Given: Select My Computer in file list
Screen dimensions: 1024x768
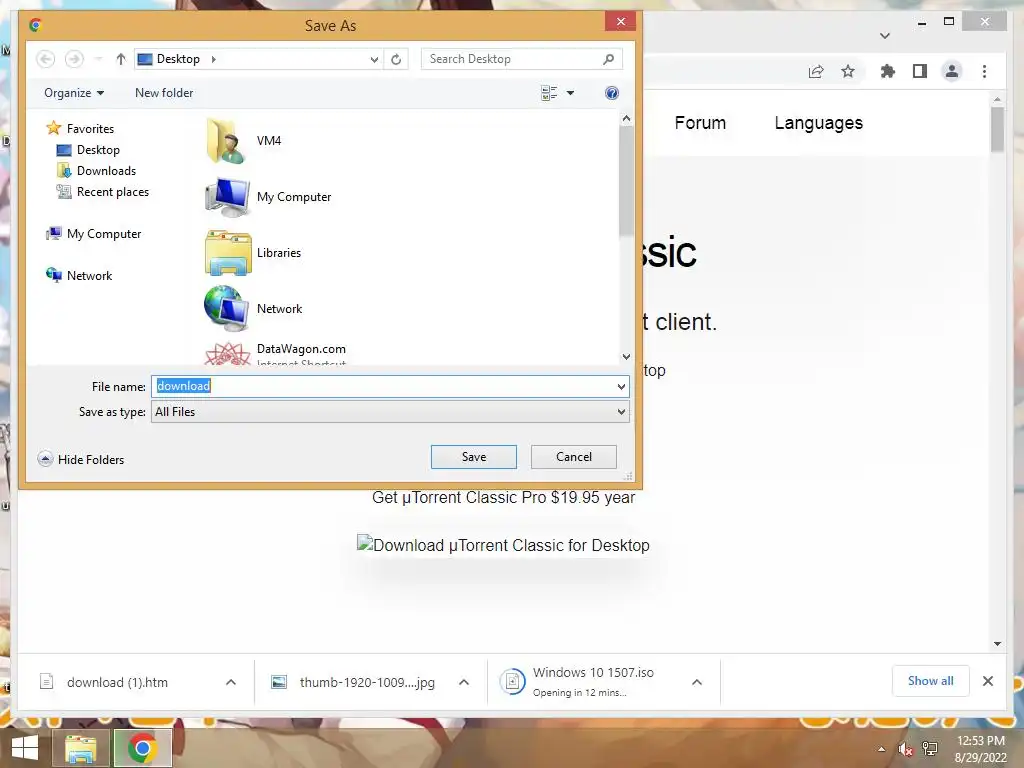Looking at the screenshot, I should tap(268, 197).
